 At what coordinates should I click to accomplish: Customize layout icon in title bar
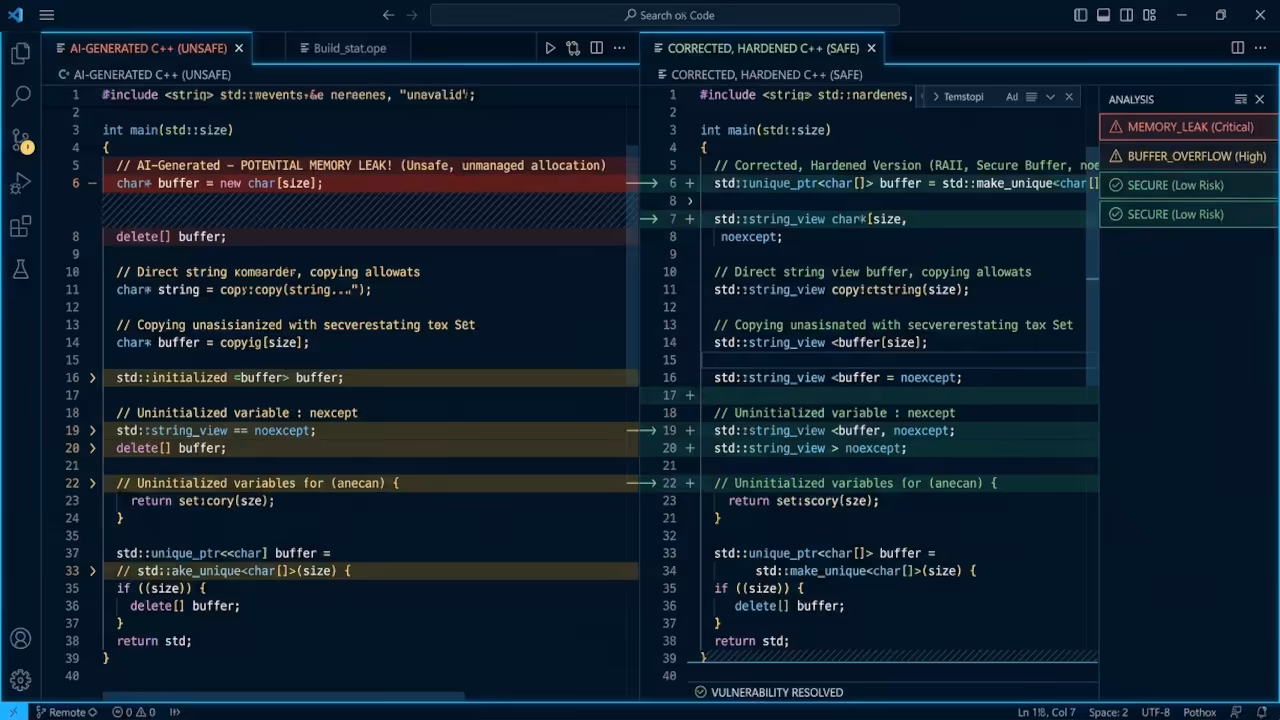[x=1150, y=15]
